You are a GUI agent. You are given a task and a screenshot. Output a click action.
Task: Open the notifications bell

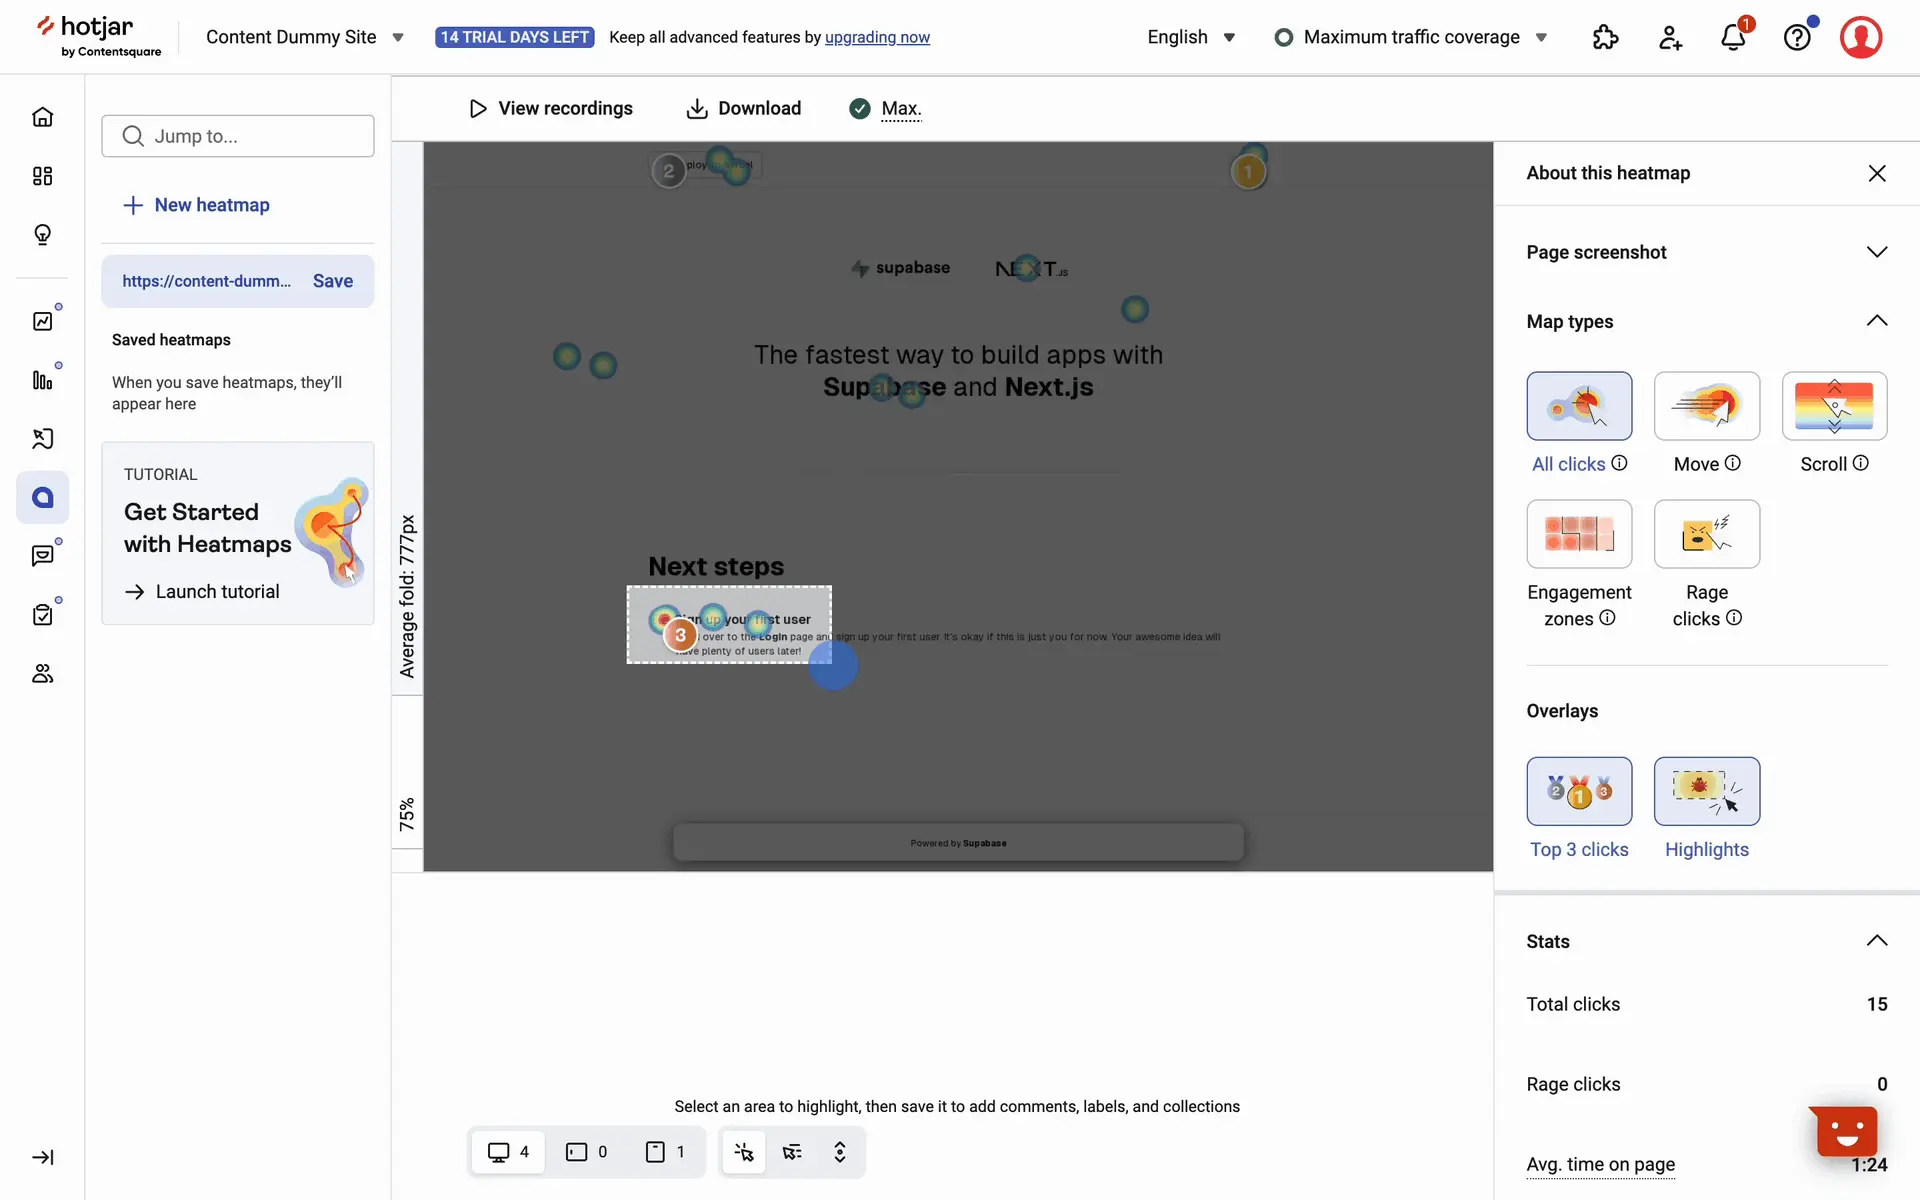coord(1733,38)
